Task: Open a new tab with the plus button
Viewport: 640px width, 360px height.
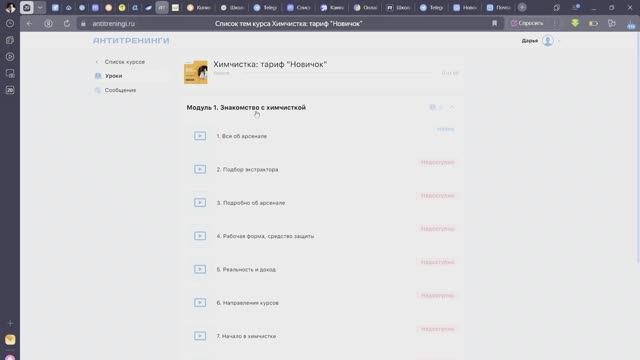Action: pyautogui.click(x=522, y=7)
